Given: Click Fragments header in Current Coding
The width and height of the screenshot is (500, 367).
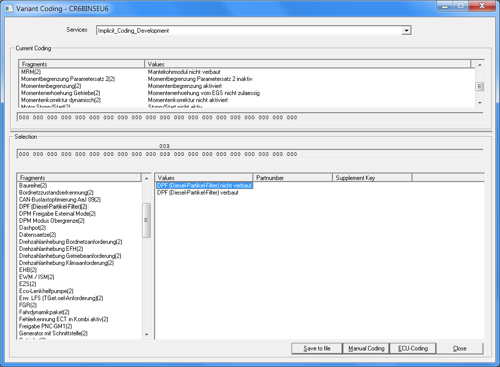Looking at the screenshot, I should (x=82, y=64).
